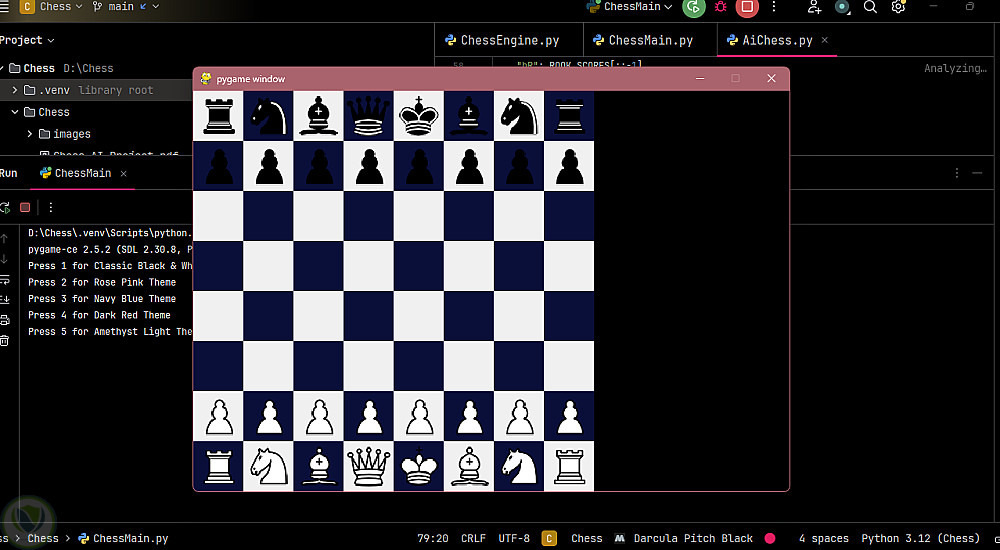Toggle soft-wrap in the console gutter

point(4,279)
